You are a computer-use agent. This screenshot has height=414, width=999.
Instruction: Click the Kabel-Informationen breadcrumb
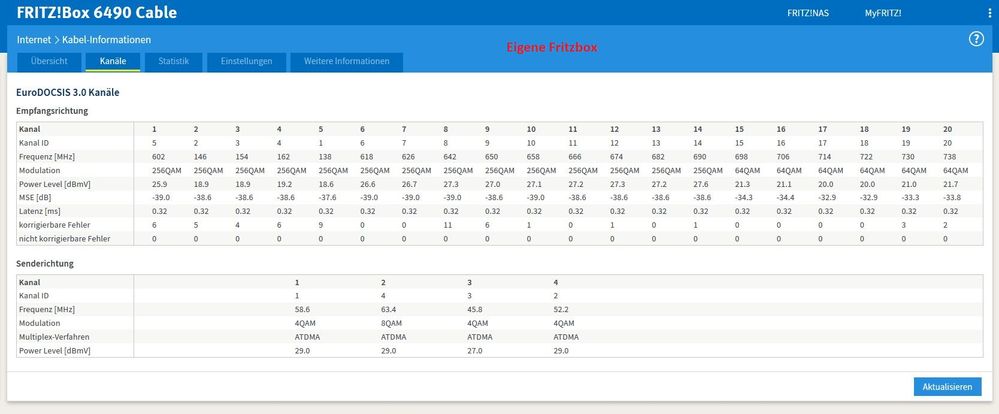point(106,39)
